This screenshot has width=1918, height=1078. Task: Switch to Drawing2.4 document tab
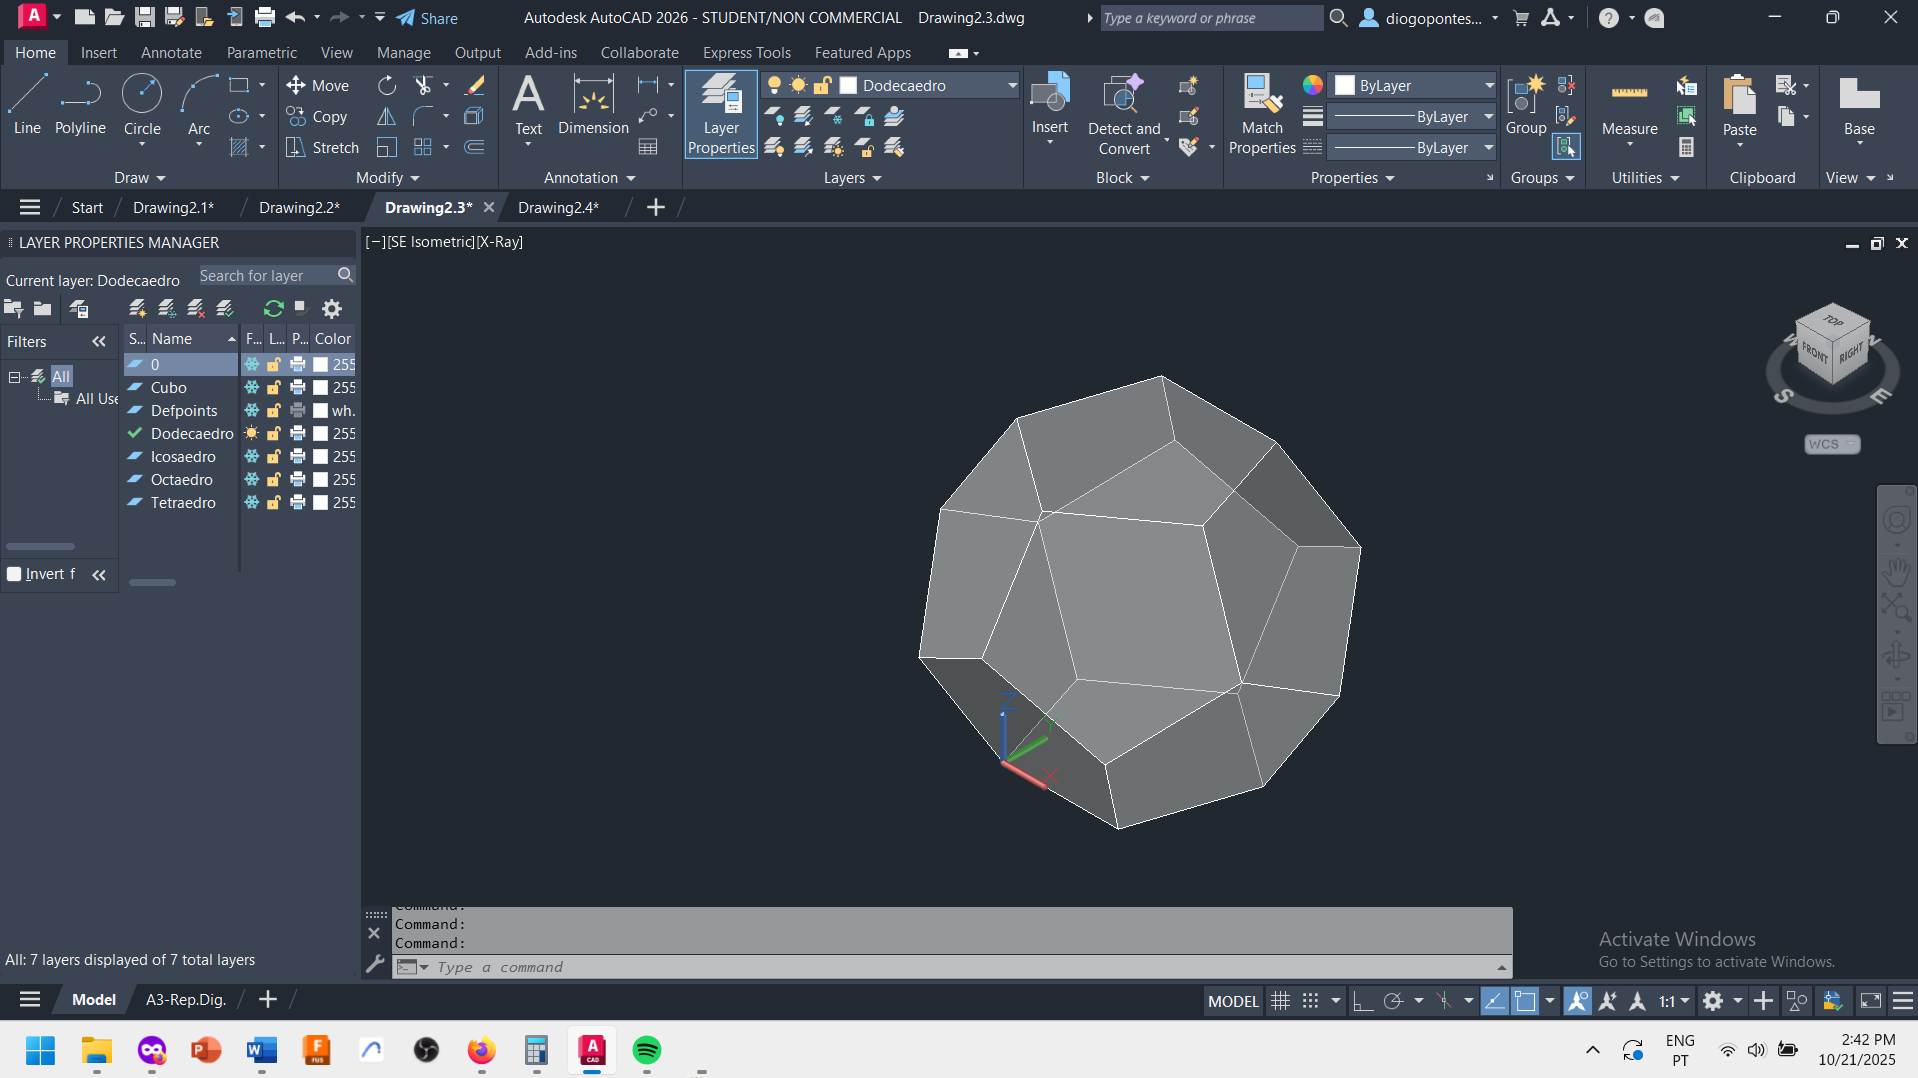(558, 207)
